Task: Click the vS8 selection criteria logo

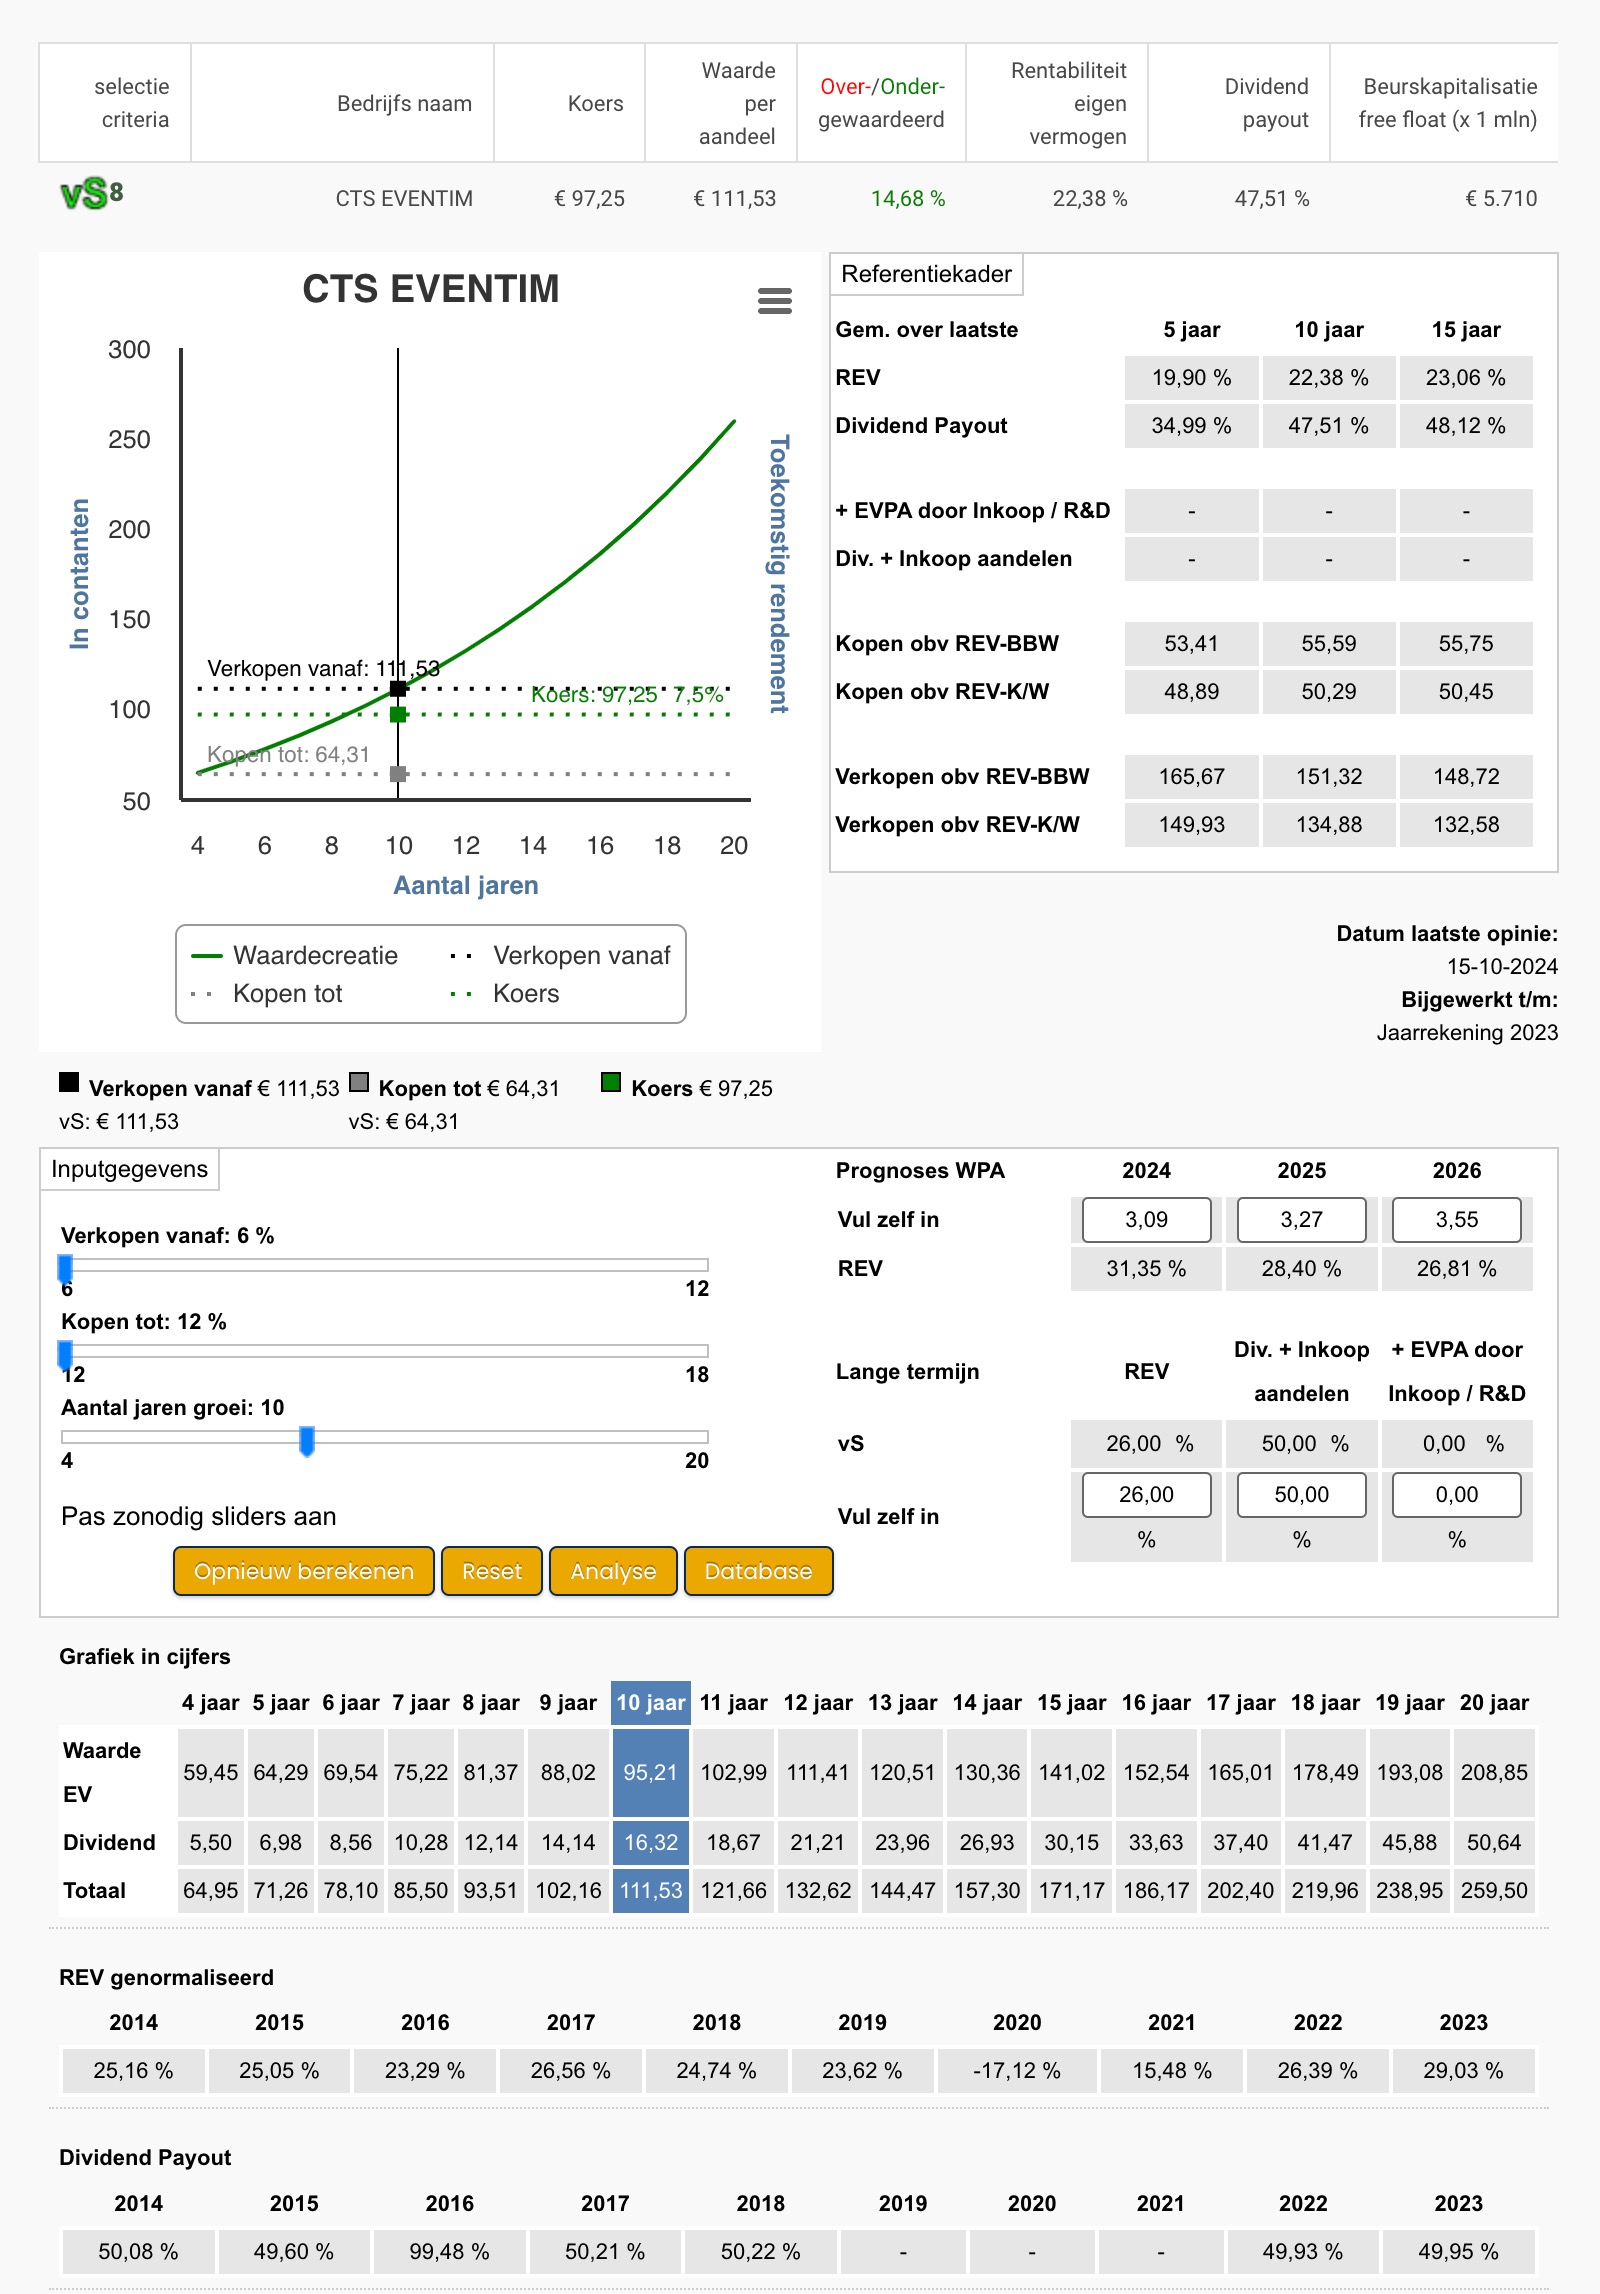Action: point(92,194)
